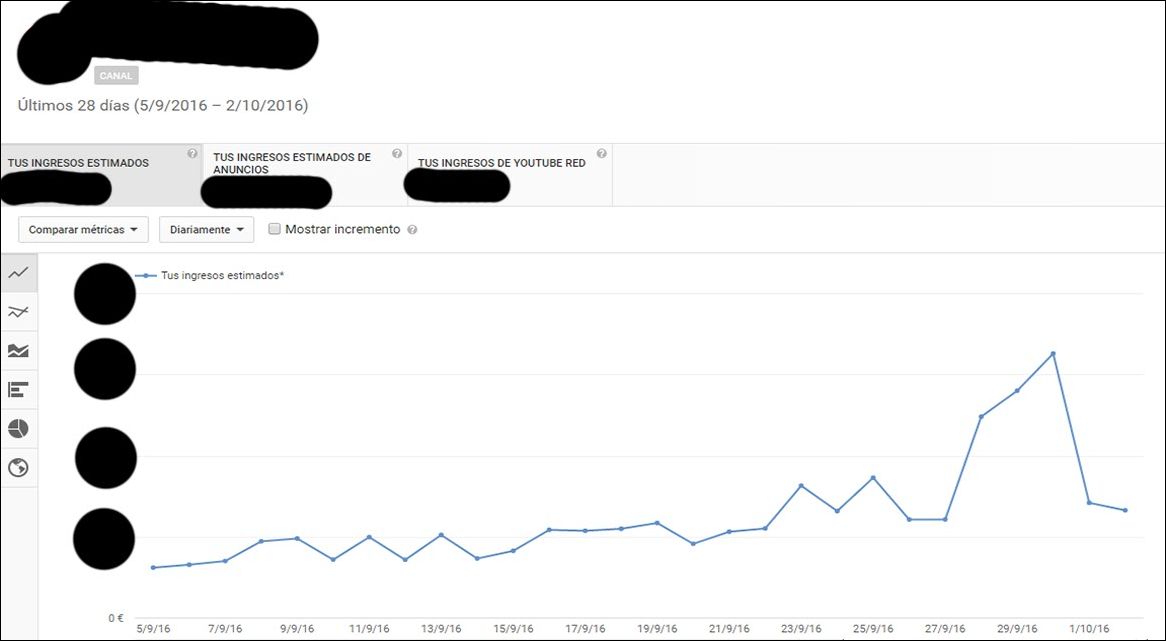Click the data point above 25/9/16
This screenshot has height=641, width=1166.
[x=873, y=477]
